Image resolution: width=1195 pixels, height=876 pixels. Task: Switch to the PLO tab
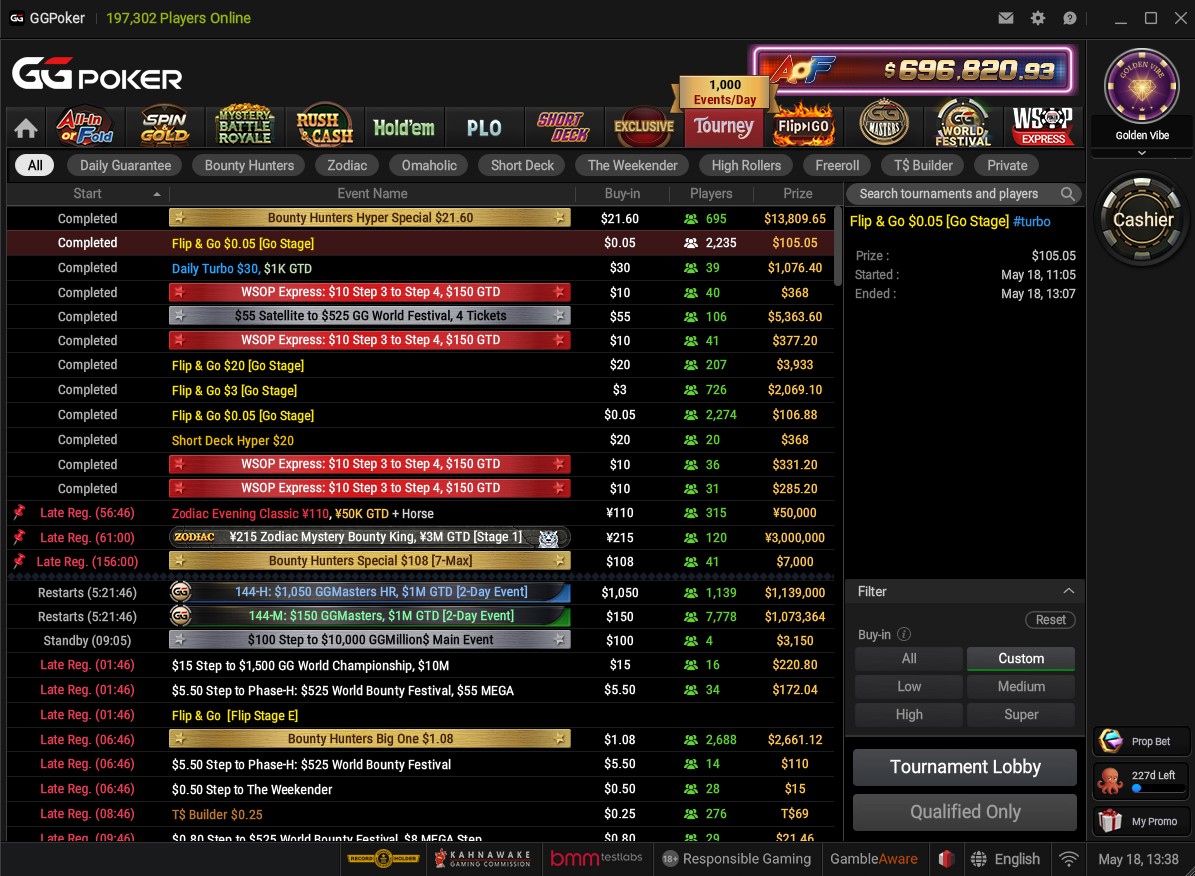point(484,127)
